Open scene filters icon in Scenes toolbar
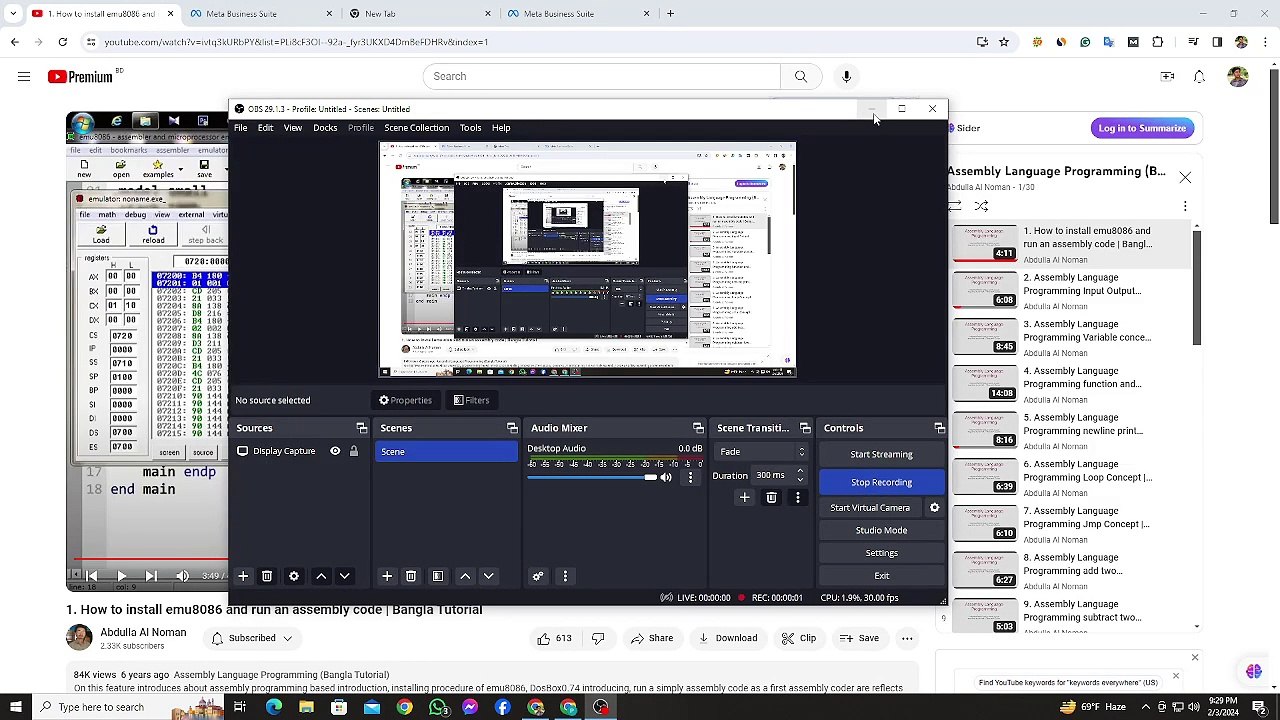Viewport: 1280px width, 720px height. tap(437, 576)
